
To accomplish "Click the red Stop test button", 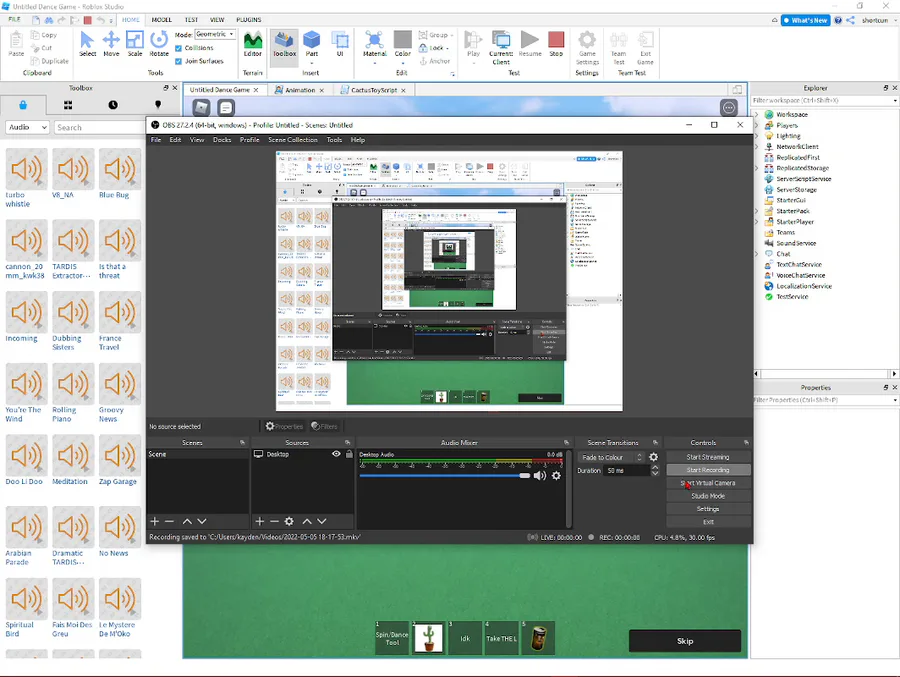I will click(556, 44).
